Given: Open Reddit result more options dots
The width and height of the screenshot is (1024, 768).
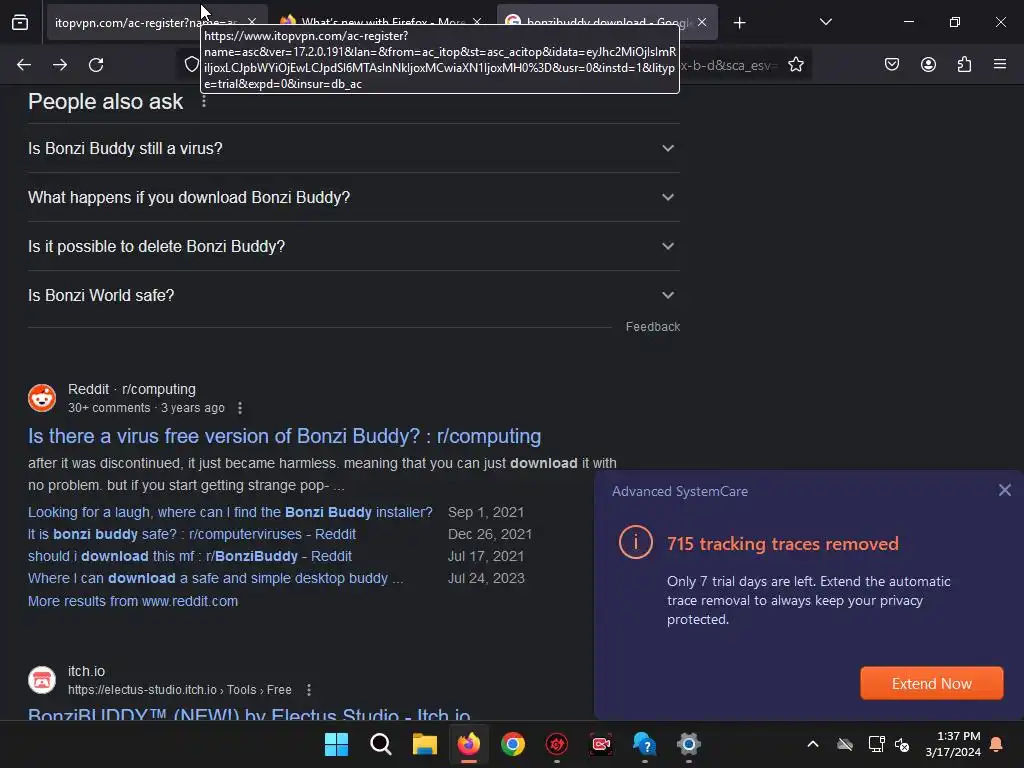Looking at the screenshot, I should click(240, 408).
